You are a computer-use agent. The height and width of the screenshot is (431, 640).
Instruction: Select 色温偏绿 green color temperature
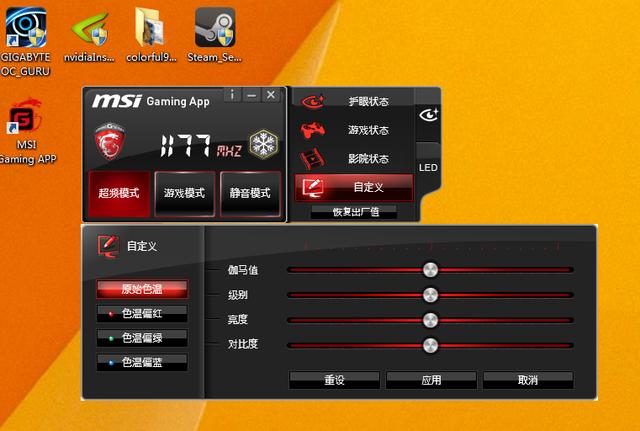[x=142, y=338]
